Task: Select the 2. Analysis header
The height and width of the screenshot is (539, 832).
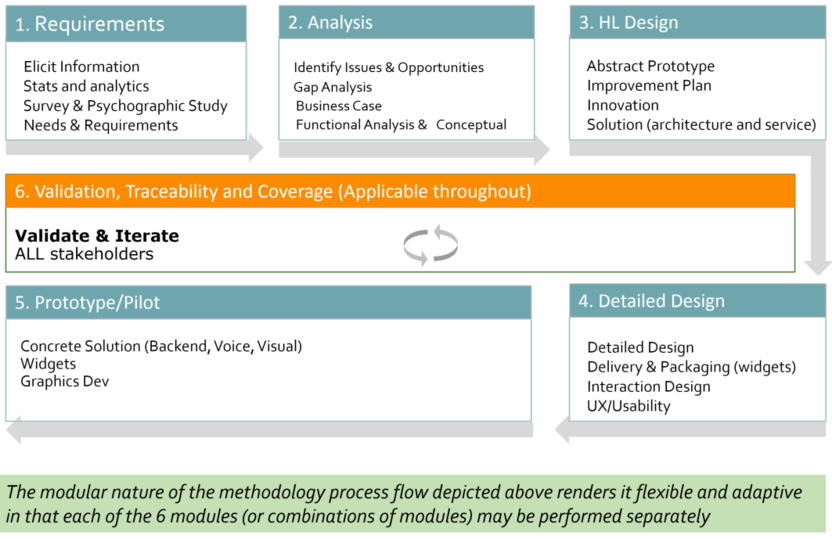Action: click(406, 22)
